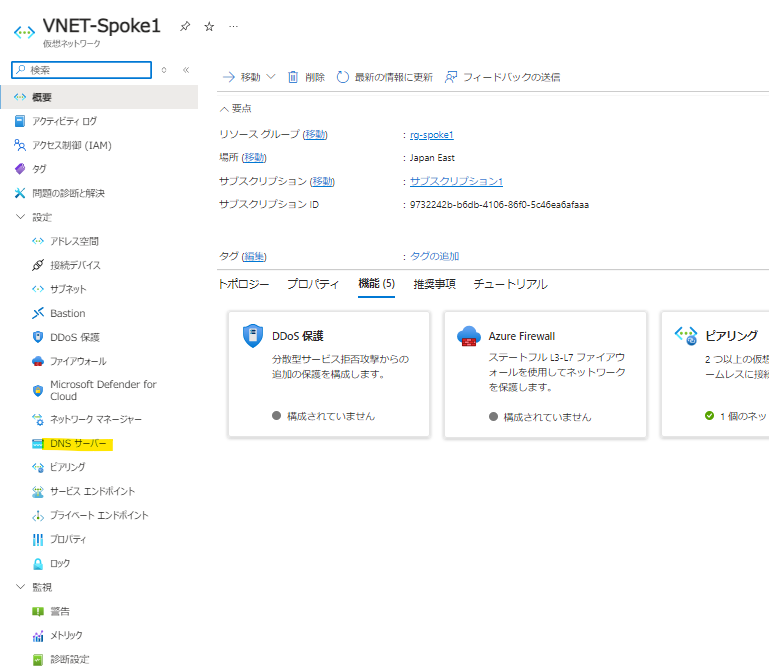Collapse the 監視 section

tap(20, 587)
